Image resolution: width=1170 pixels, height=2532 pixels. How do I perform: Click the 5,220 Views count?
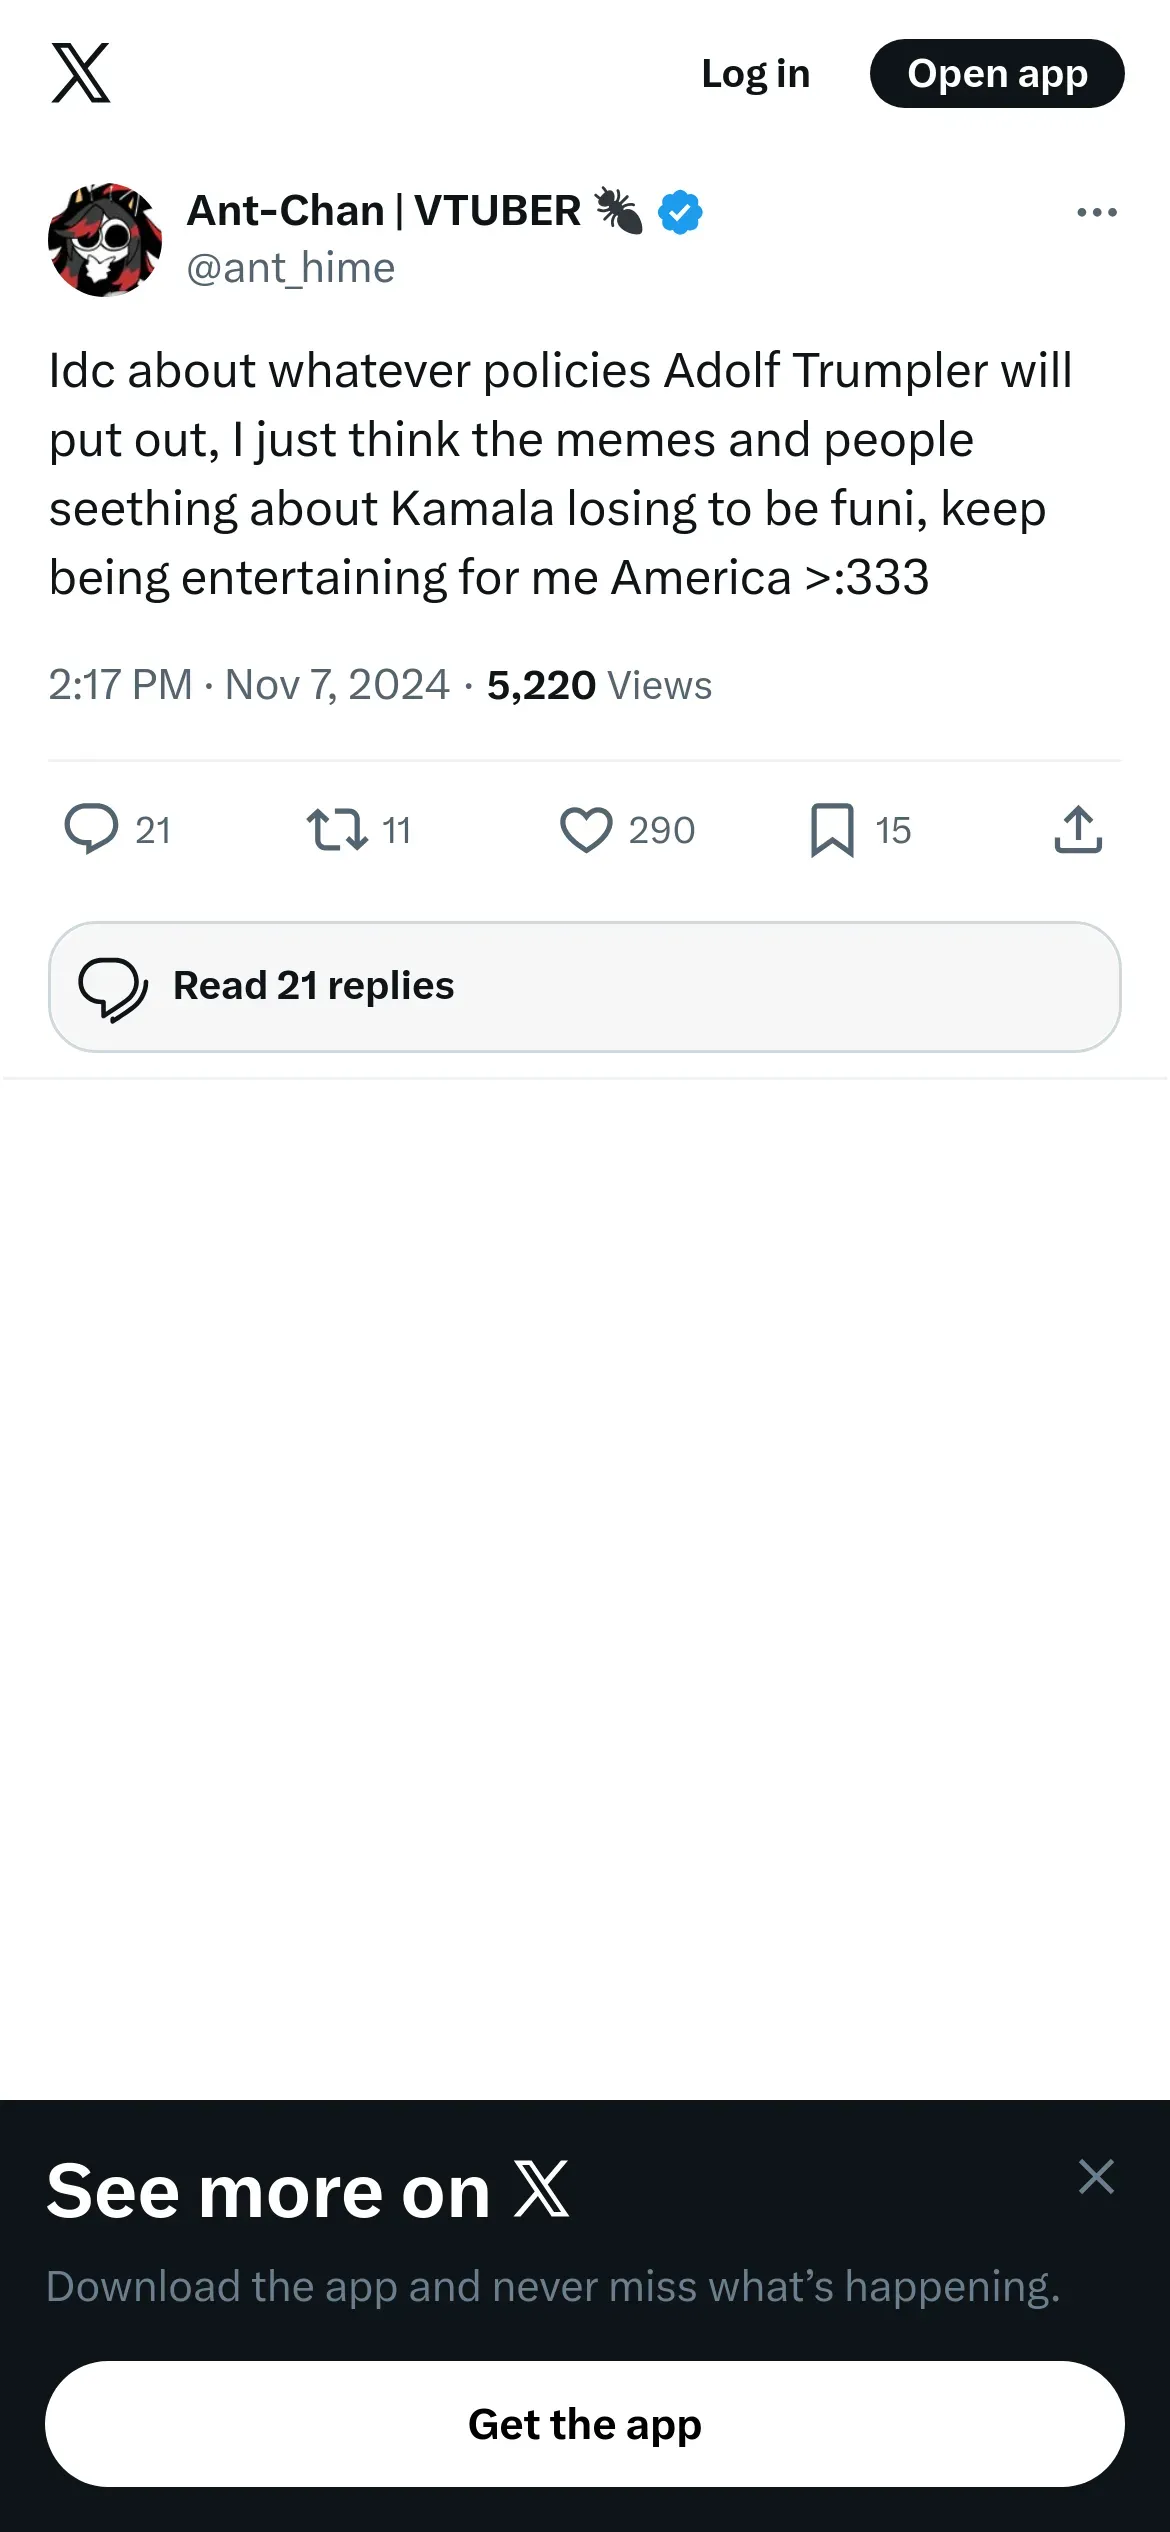(x=599, y=686)
